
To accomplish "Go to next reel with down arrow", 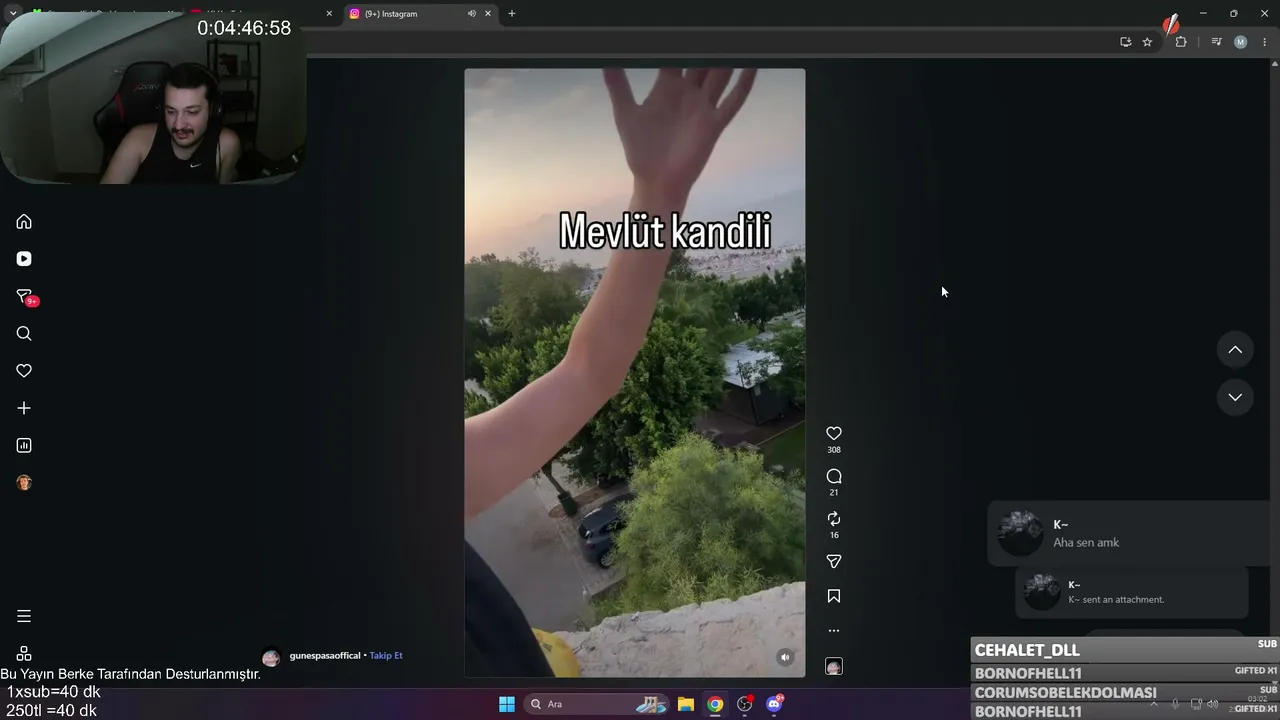I will tap(1235, 397).
